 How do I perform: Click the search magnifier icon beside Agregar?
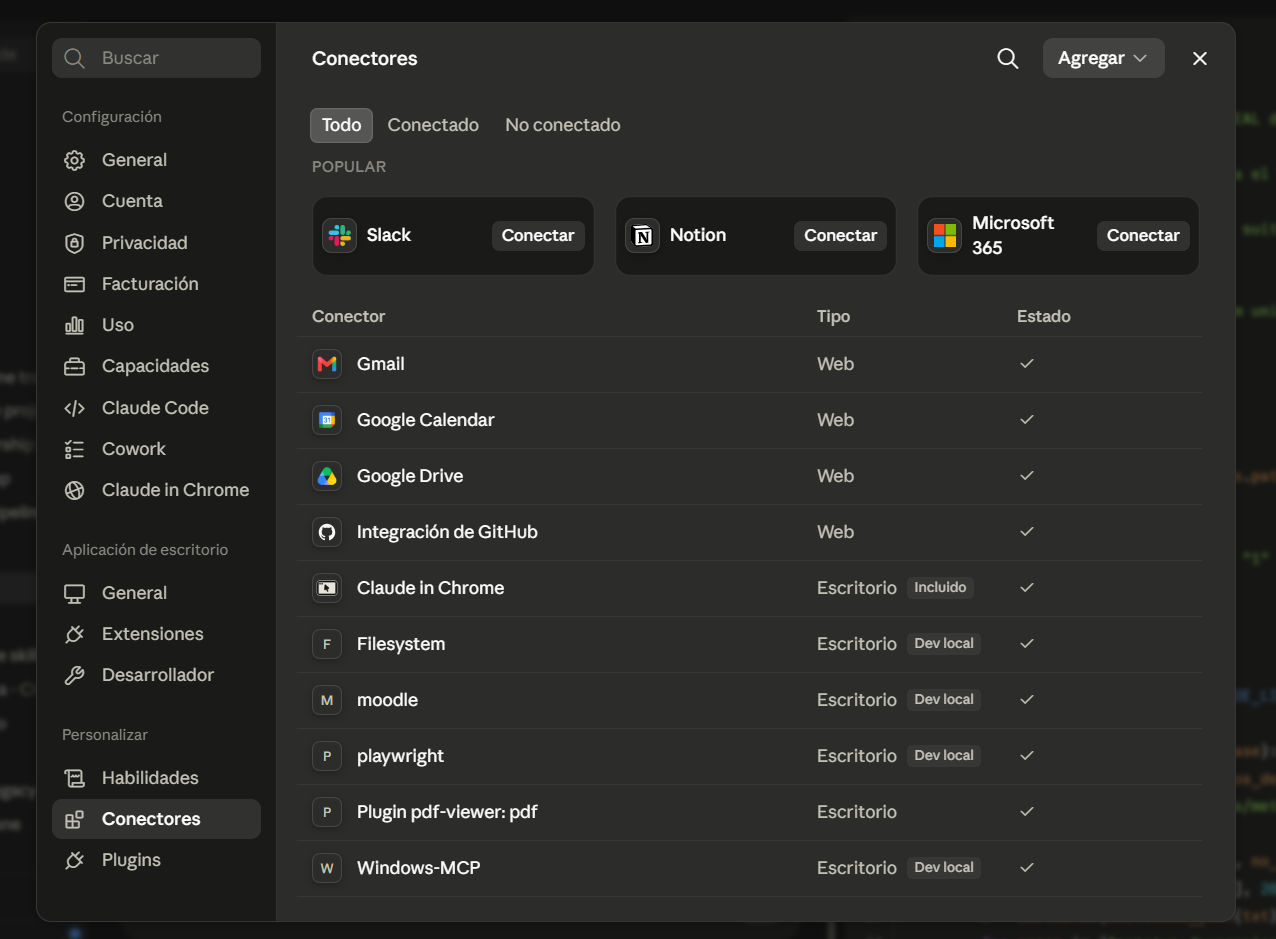pyautogui.click(x=1008, y=59)
